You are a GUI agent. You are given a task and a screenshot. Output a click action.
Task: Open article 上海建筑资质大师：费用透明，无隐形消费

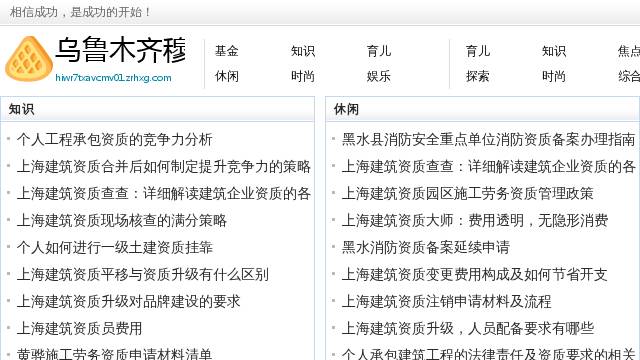[x=475, y=220]
